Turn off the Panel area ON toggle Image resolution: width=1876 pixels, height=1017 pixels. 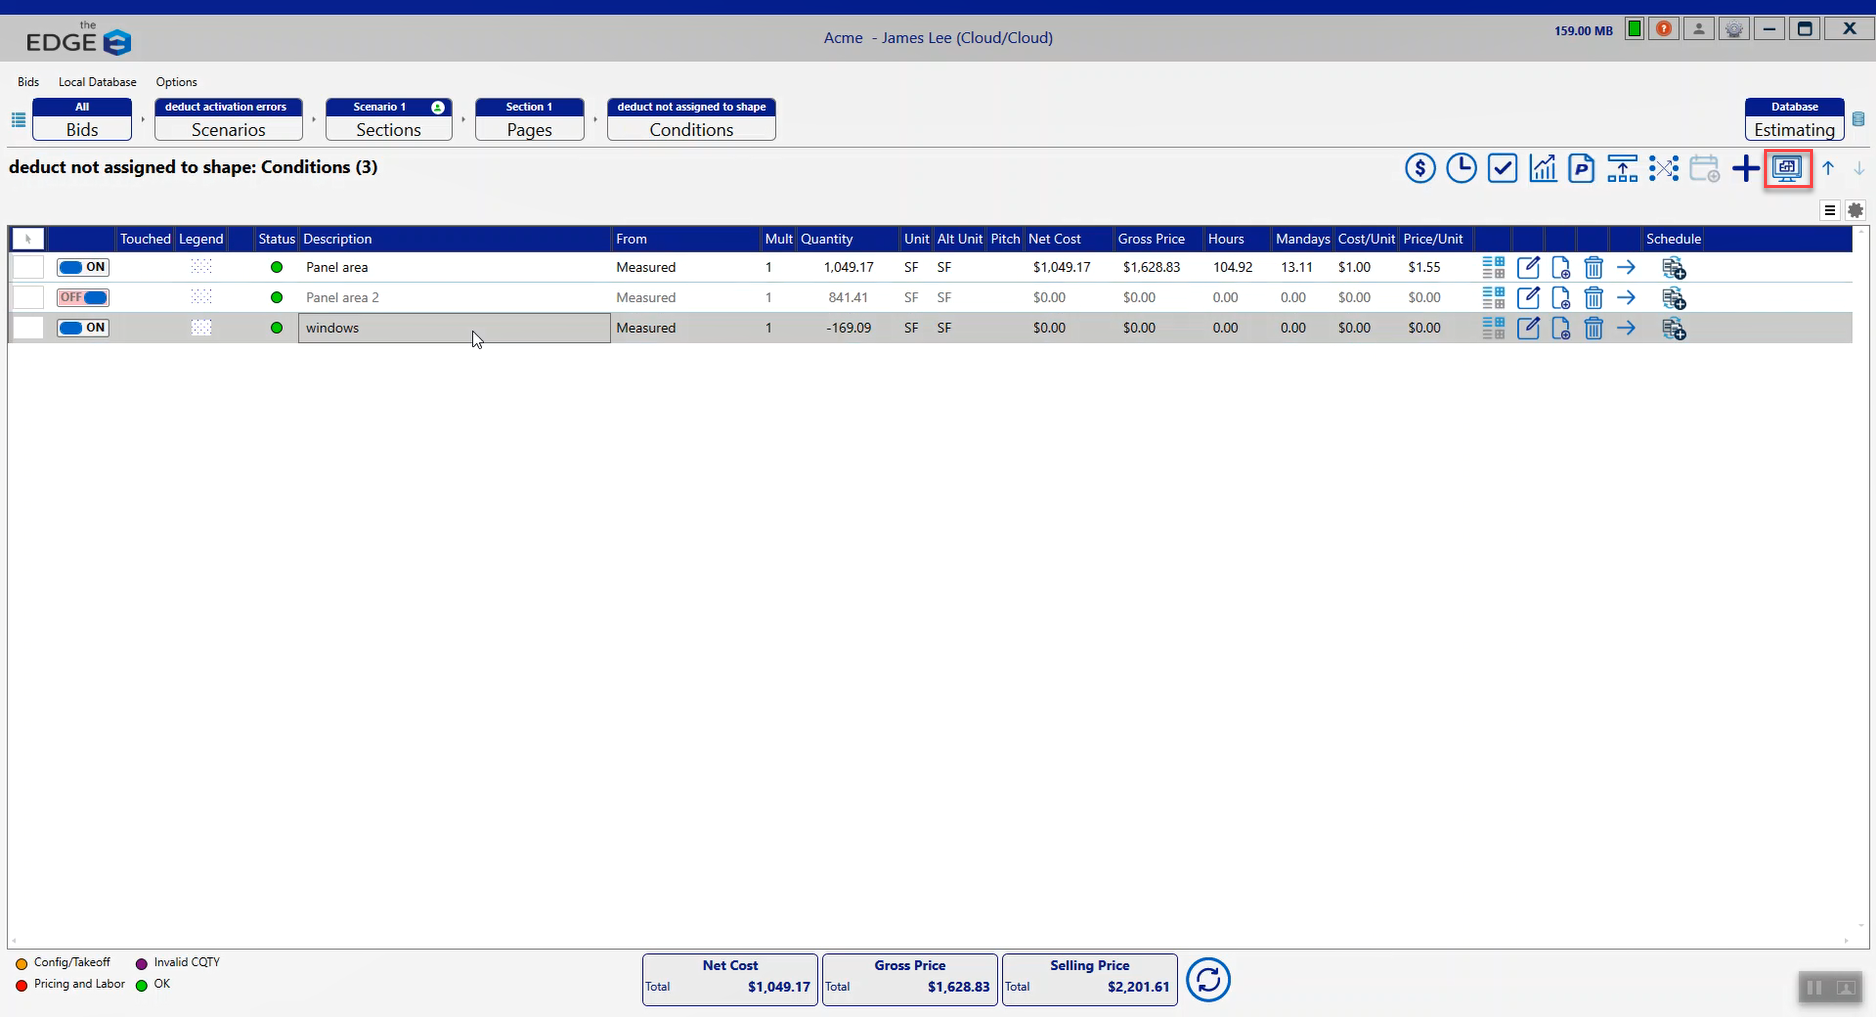[x=83, y=267]
